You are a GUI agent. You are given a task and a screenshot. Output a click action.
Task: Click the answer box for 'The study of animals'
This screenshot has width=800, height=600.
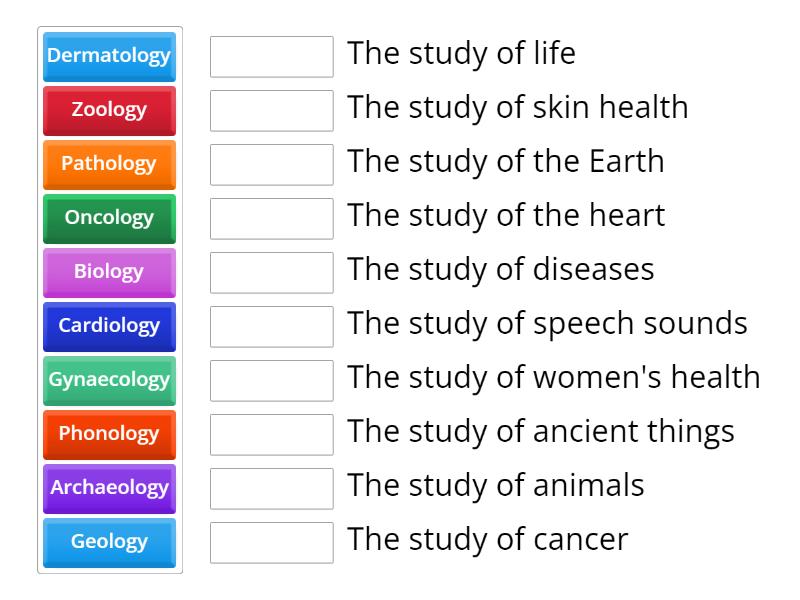272,489
